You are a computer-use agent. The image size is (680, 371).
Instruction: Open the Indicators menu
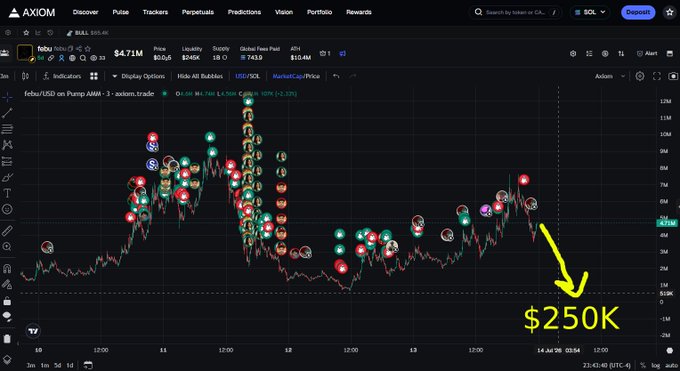(62, 76)
